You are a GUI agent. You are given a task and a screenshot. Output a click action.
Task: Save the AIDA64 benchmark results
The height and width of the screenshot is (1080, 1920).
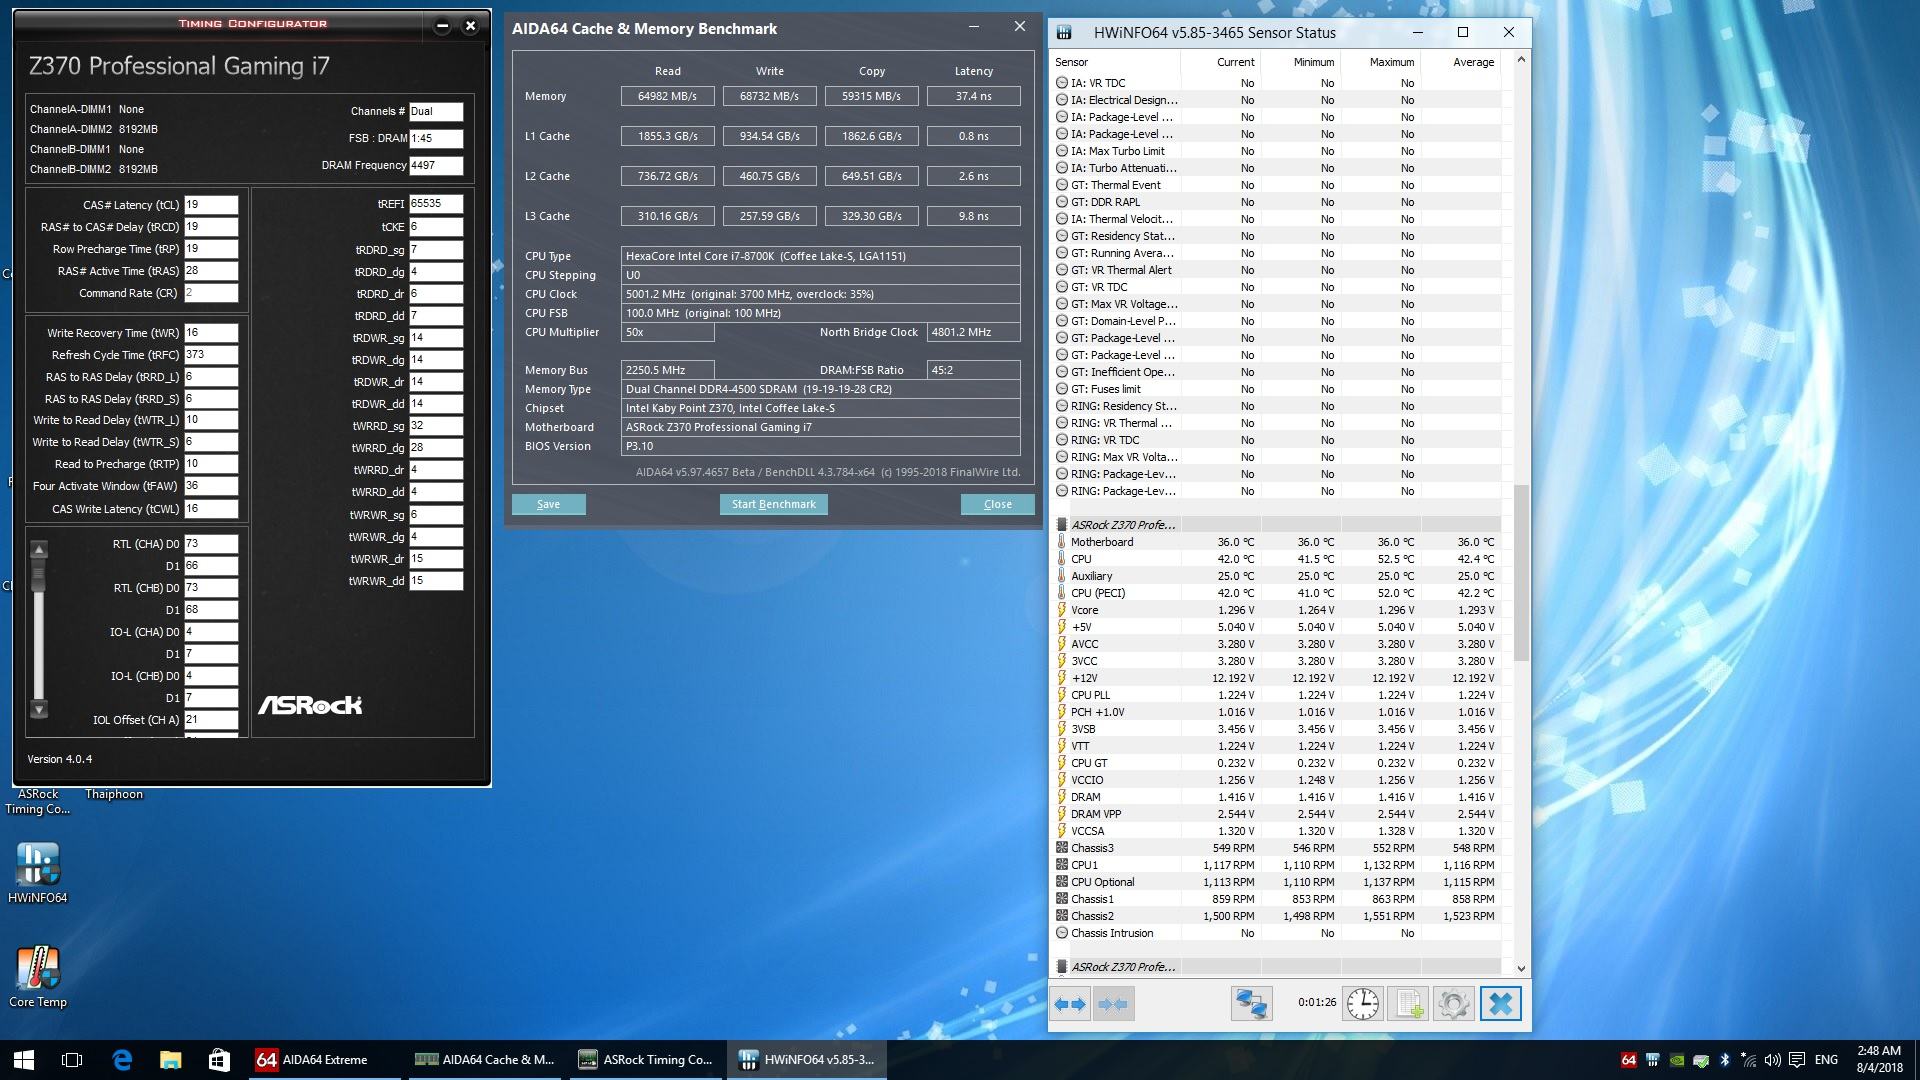(x=548, y=504)
